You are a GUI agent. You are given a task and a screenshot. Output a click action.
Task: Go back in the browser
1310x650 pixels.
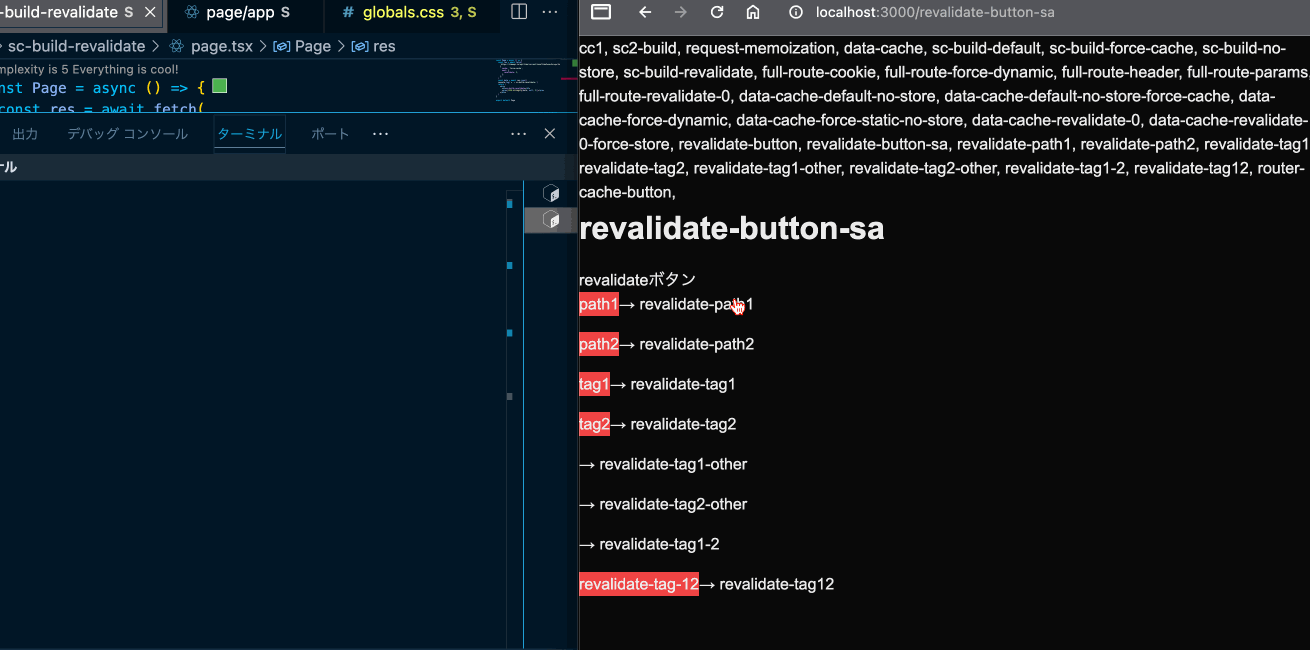(645, 12)
